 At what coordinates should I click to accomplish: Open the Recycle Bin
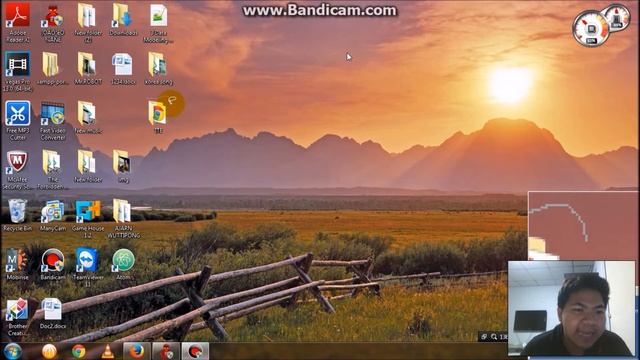pyautogui.click(x=18, y=215)
